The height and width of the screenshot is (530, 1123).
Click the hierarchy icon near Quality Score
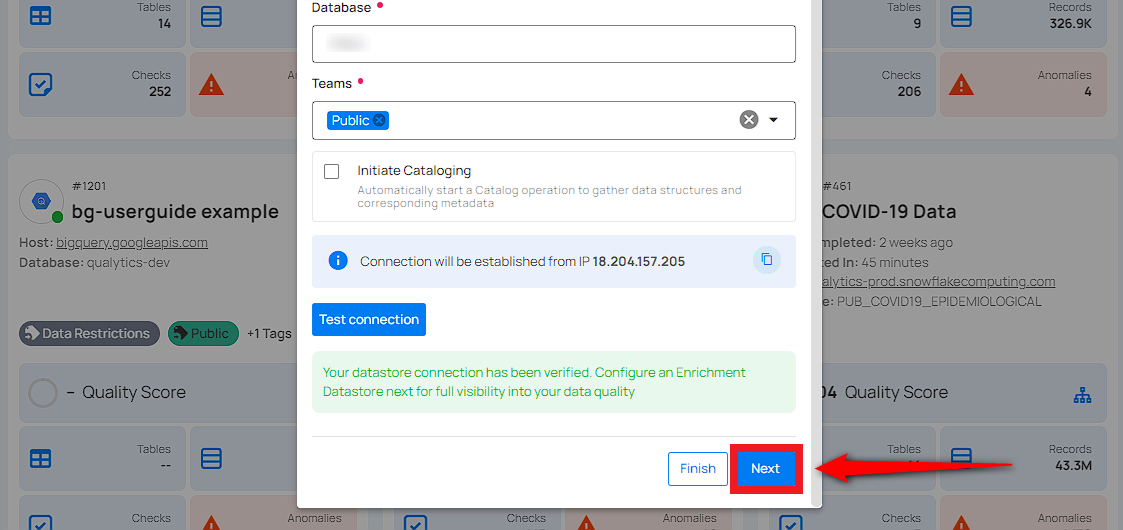click(x=1082, y=394)
